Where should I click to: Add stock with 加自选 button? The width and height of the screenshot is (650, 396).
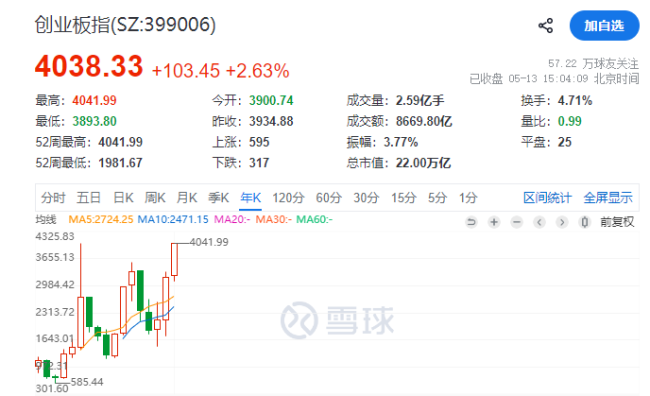point(604,26)
